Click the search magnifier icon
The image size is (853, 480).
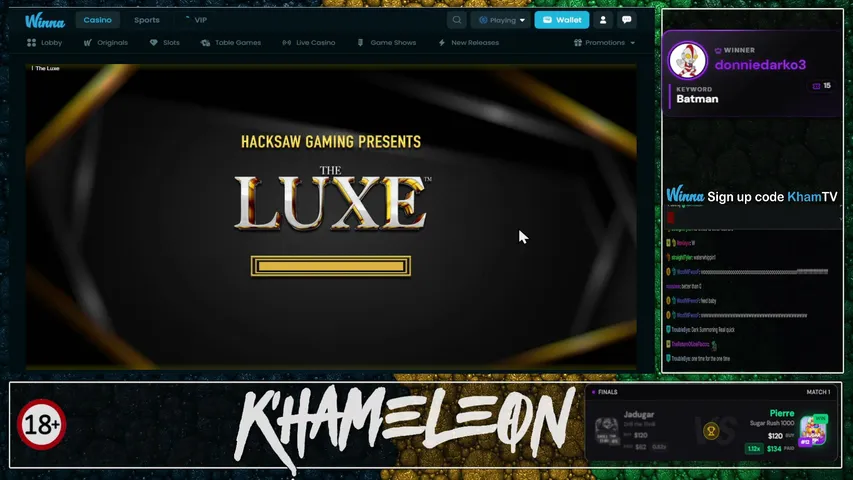click(456, 20)
